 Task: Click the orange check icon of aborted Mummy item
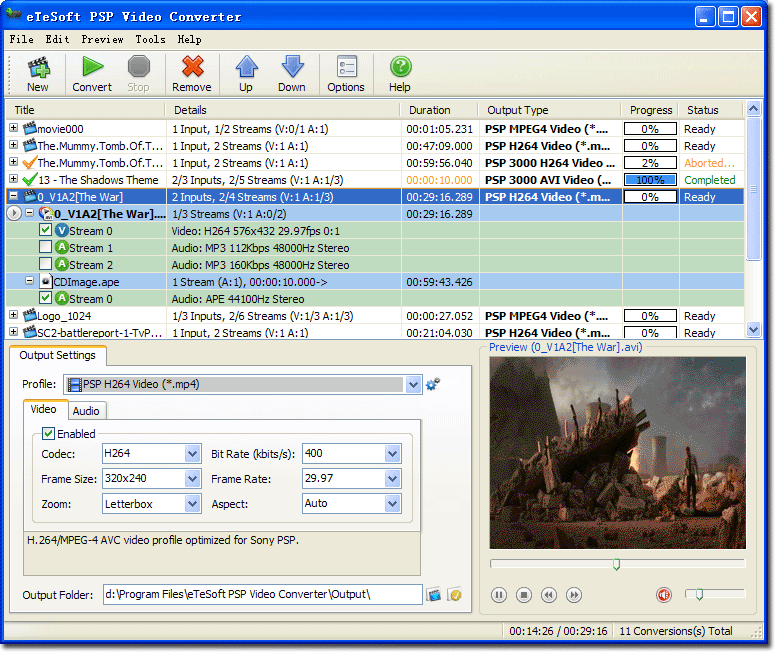coord(30,163)
